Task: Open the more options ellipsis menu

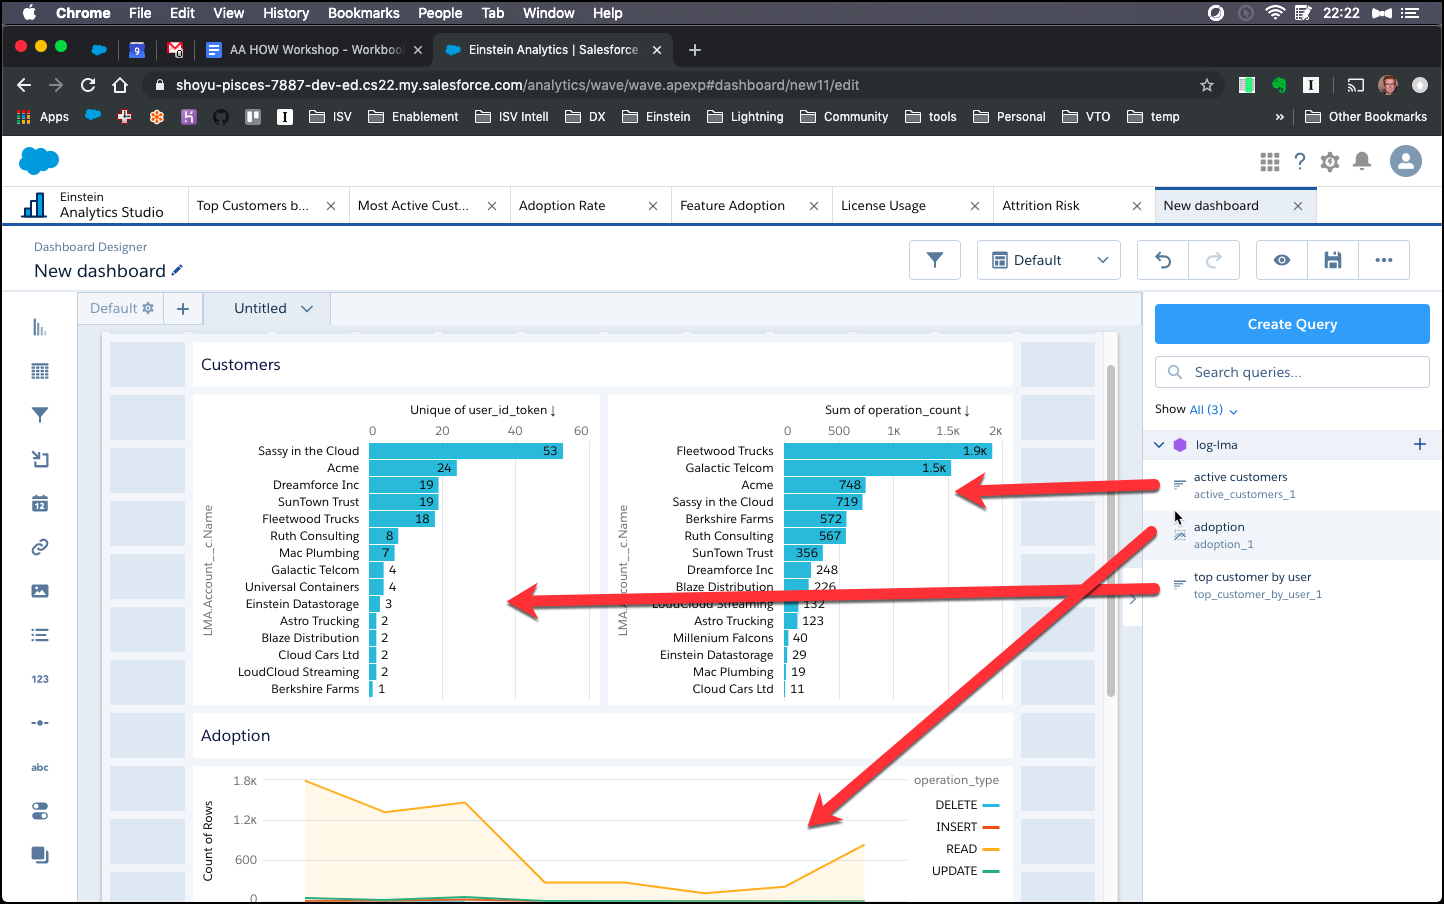Action: point(1384,260)
